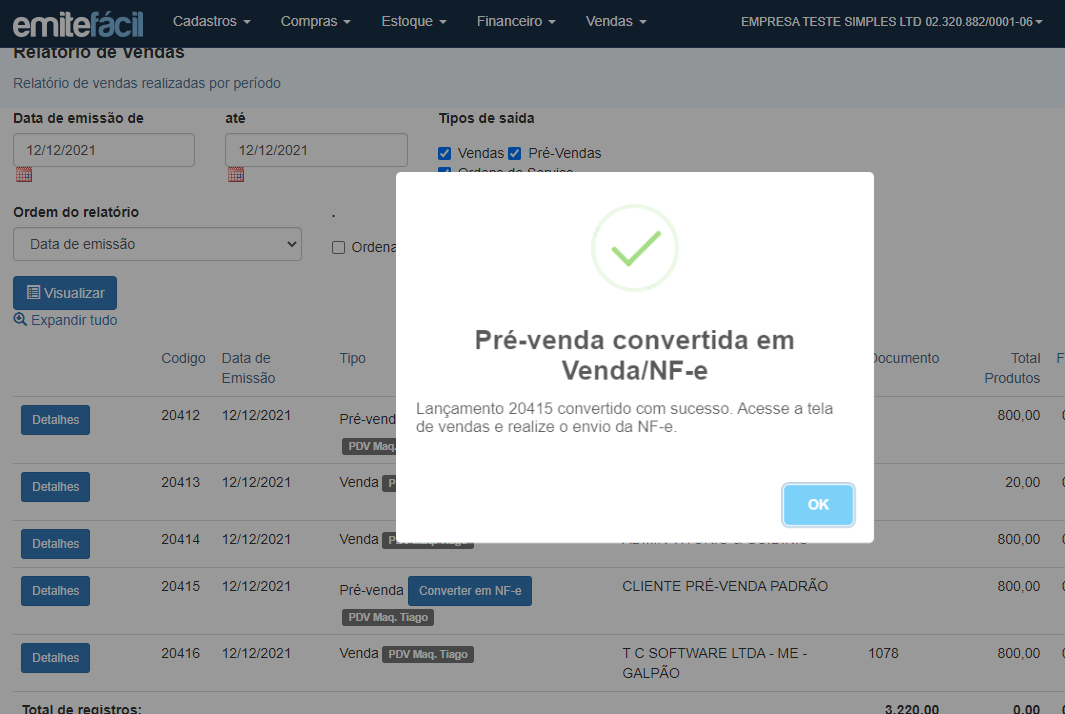
Task: Toggle the Vendas checkbox
Action: click(x=444, y=154)
